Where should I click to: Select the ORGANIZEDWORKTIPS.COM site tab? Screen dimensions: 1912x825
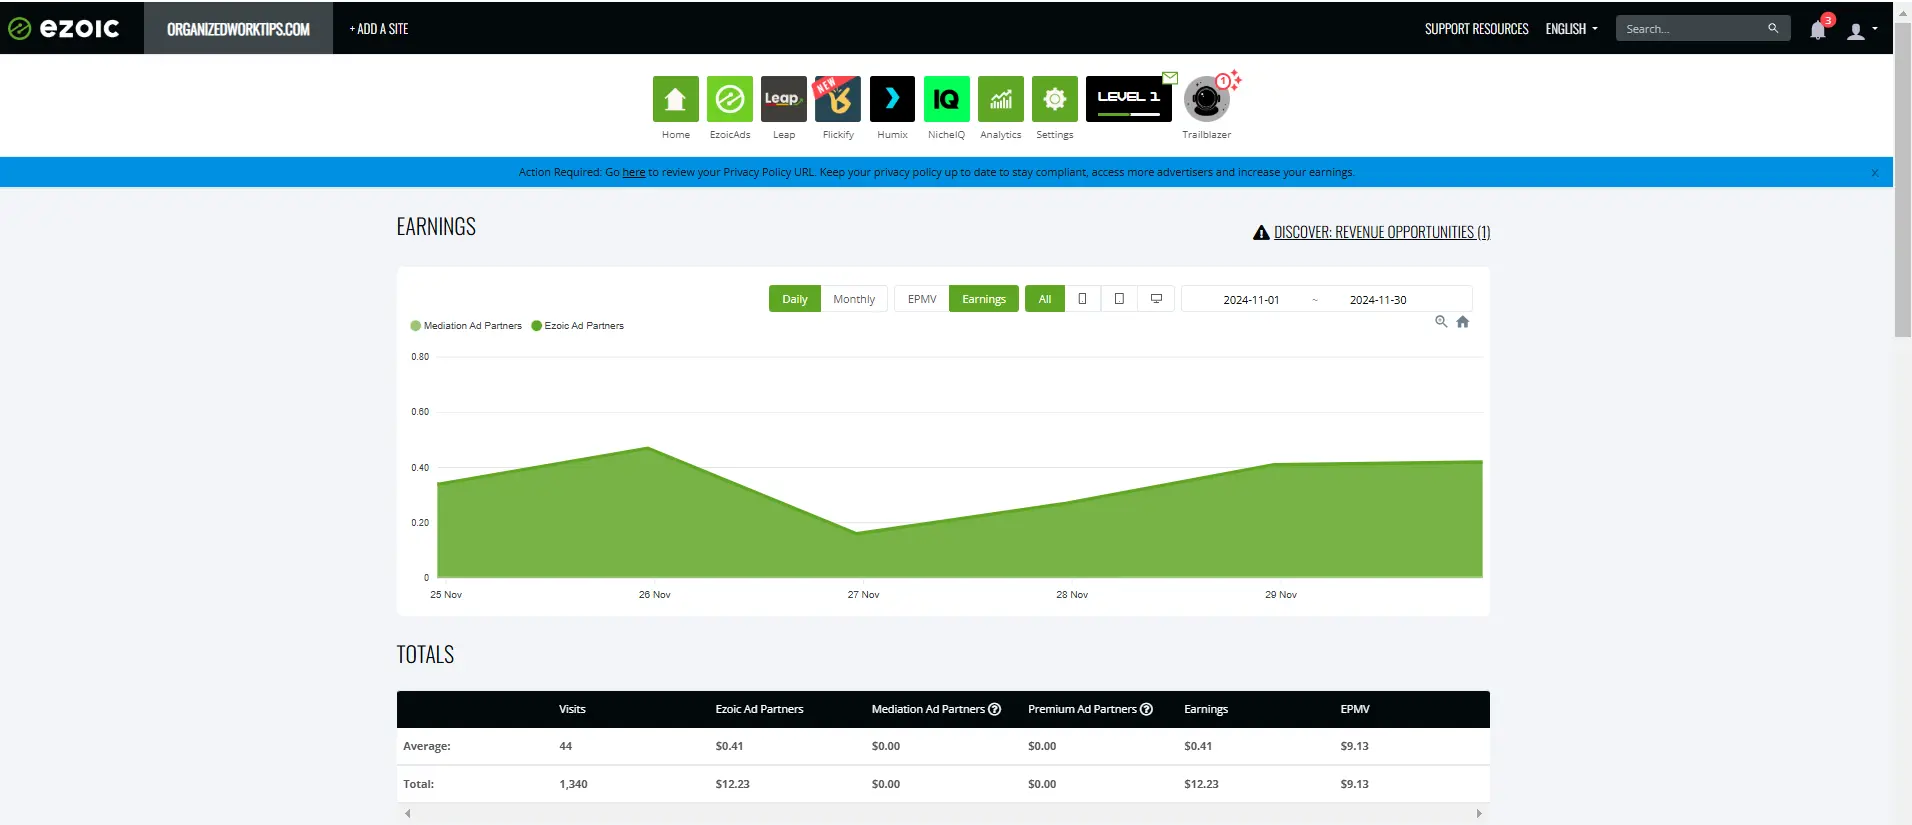tap(238, 28)
